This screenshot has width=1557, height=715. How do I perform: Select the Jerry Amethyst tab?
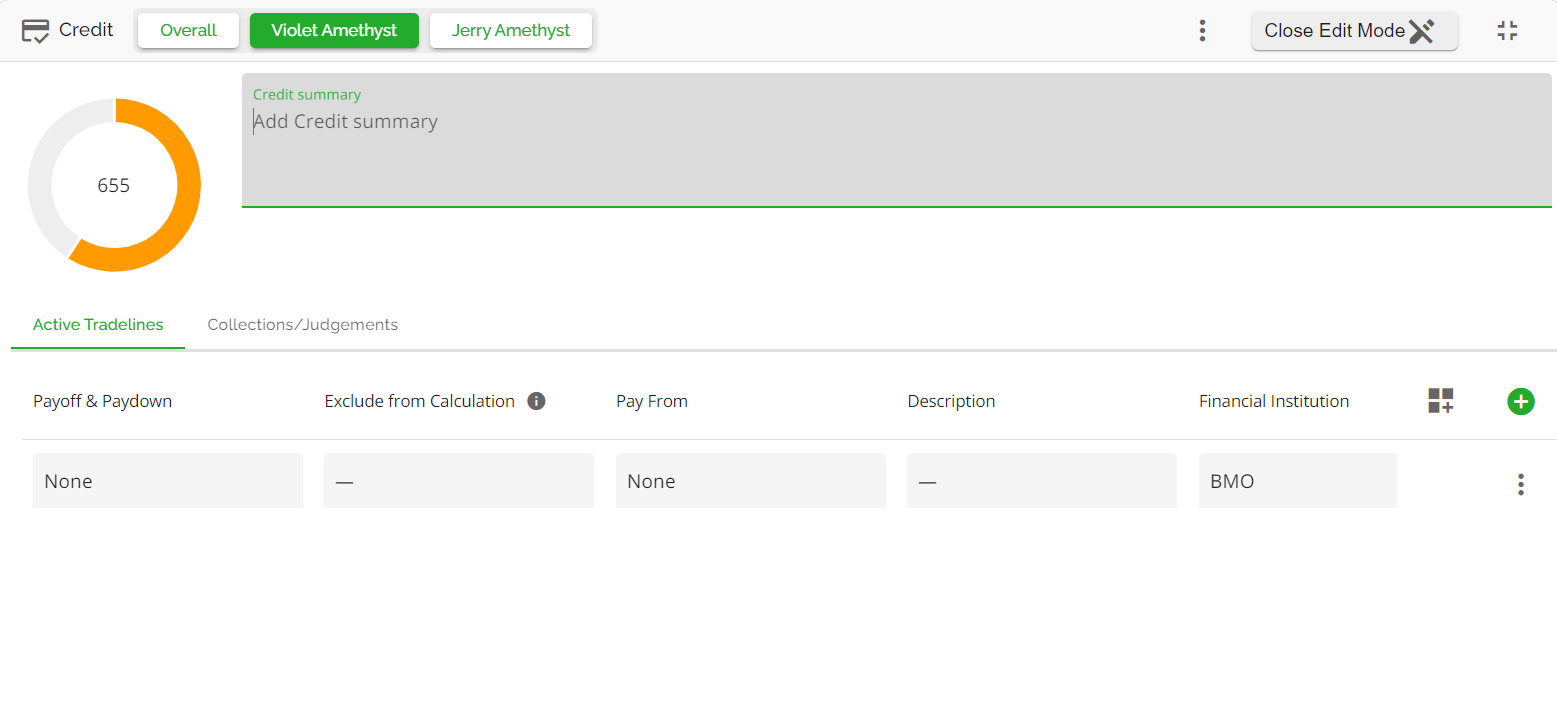click(x=511, y=30)
